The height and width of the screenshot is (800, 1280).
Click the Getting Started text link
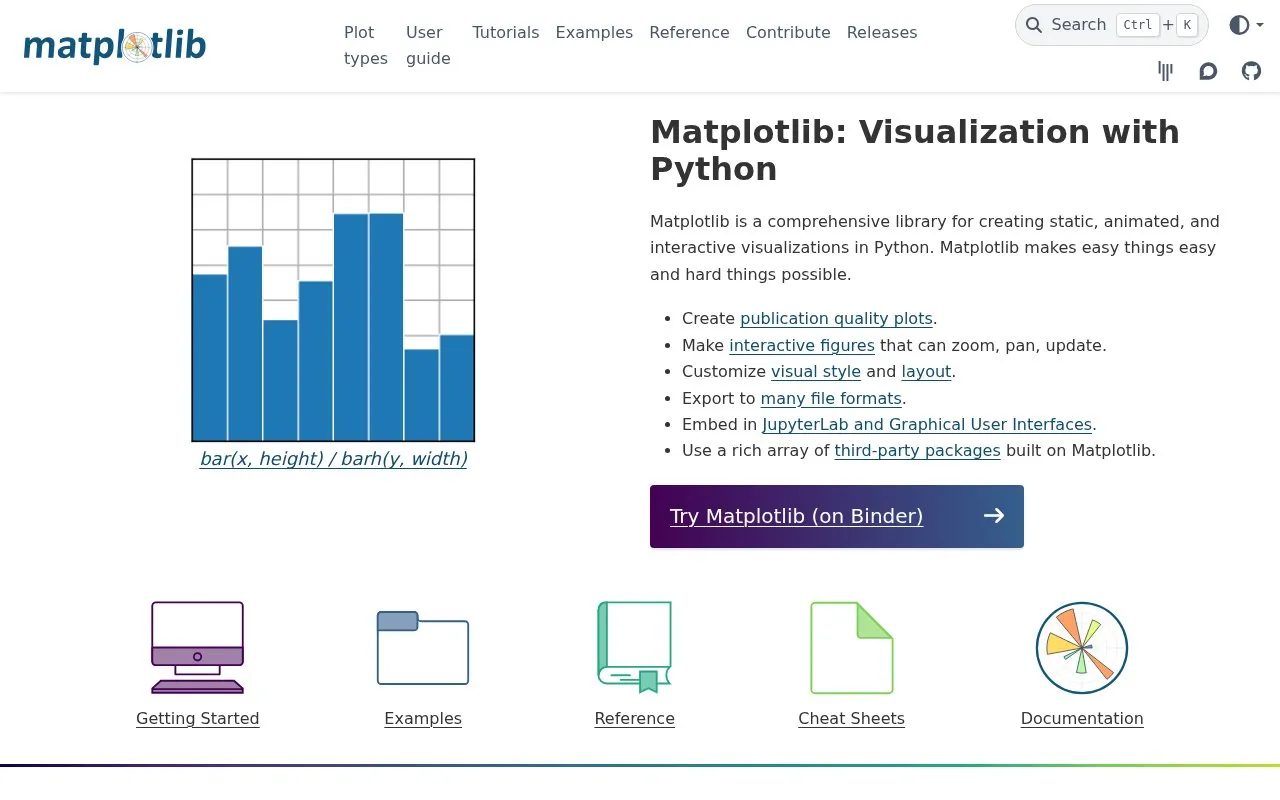[x=198, y=718]
